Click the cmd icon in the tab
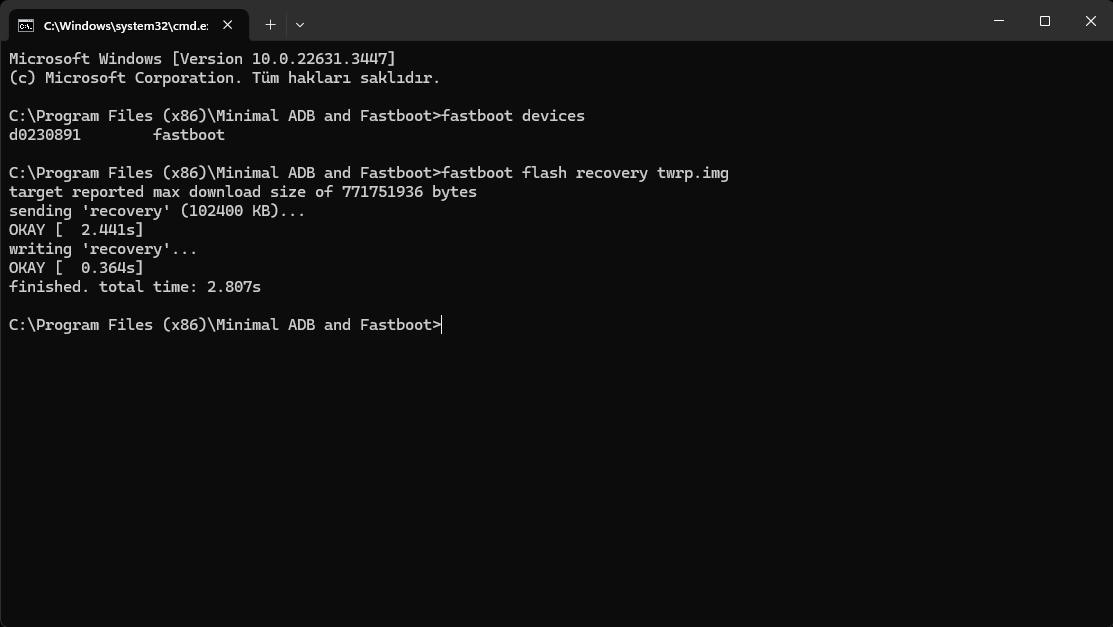This screenshot has height=627, width=1113. 26,24
